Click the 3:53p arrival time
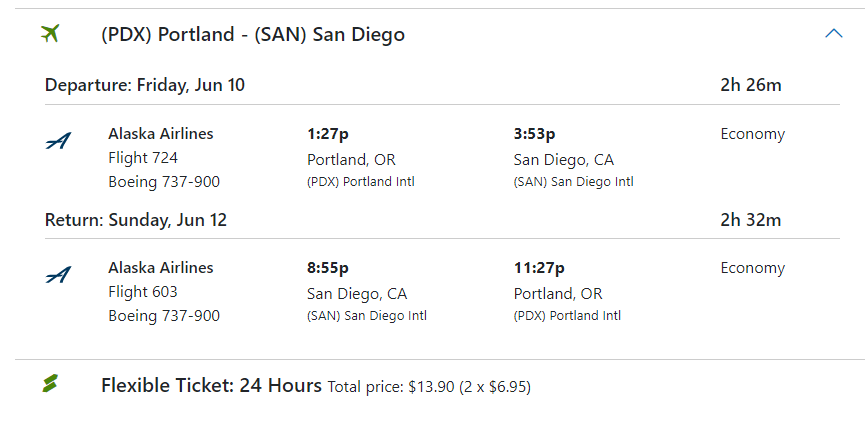 tap(534, 134)
